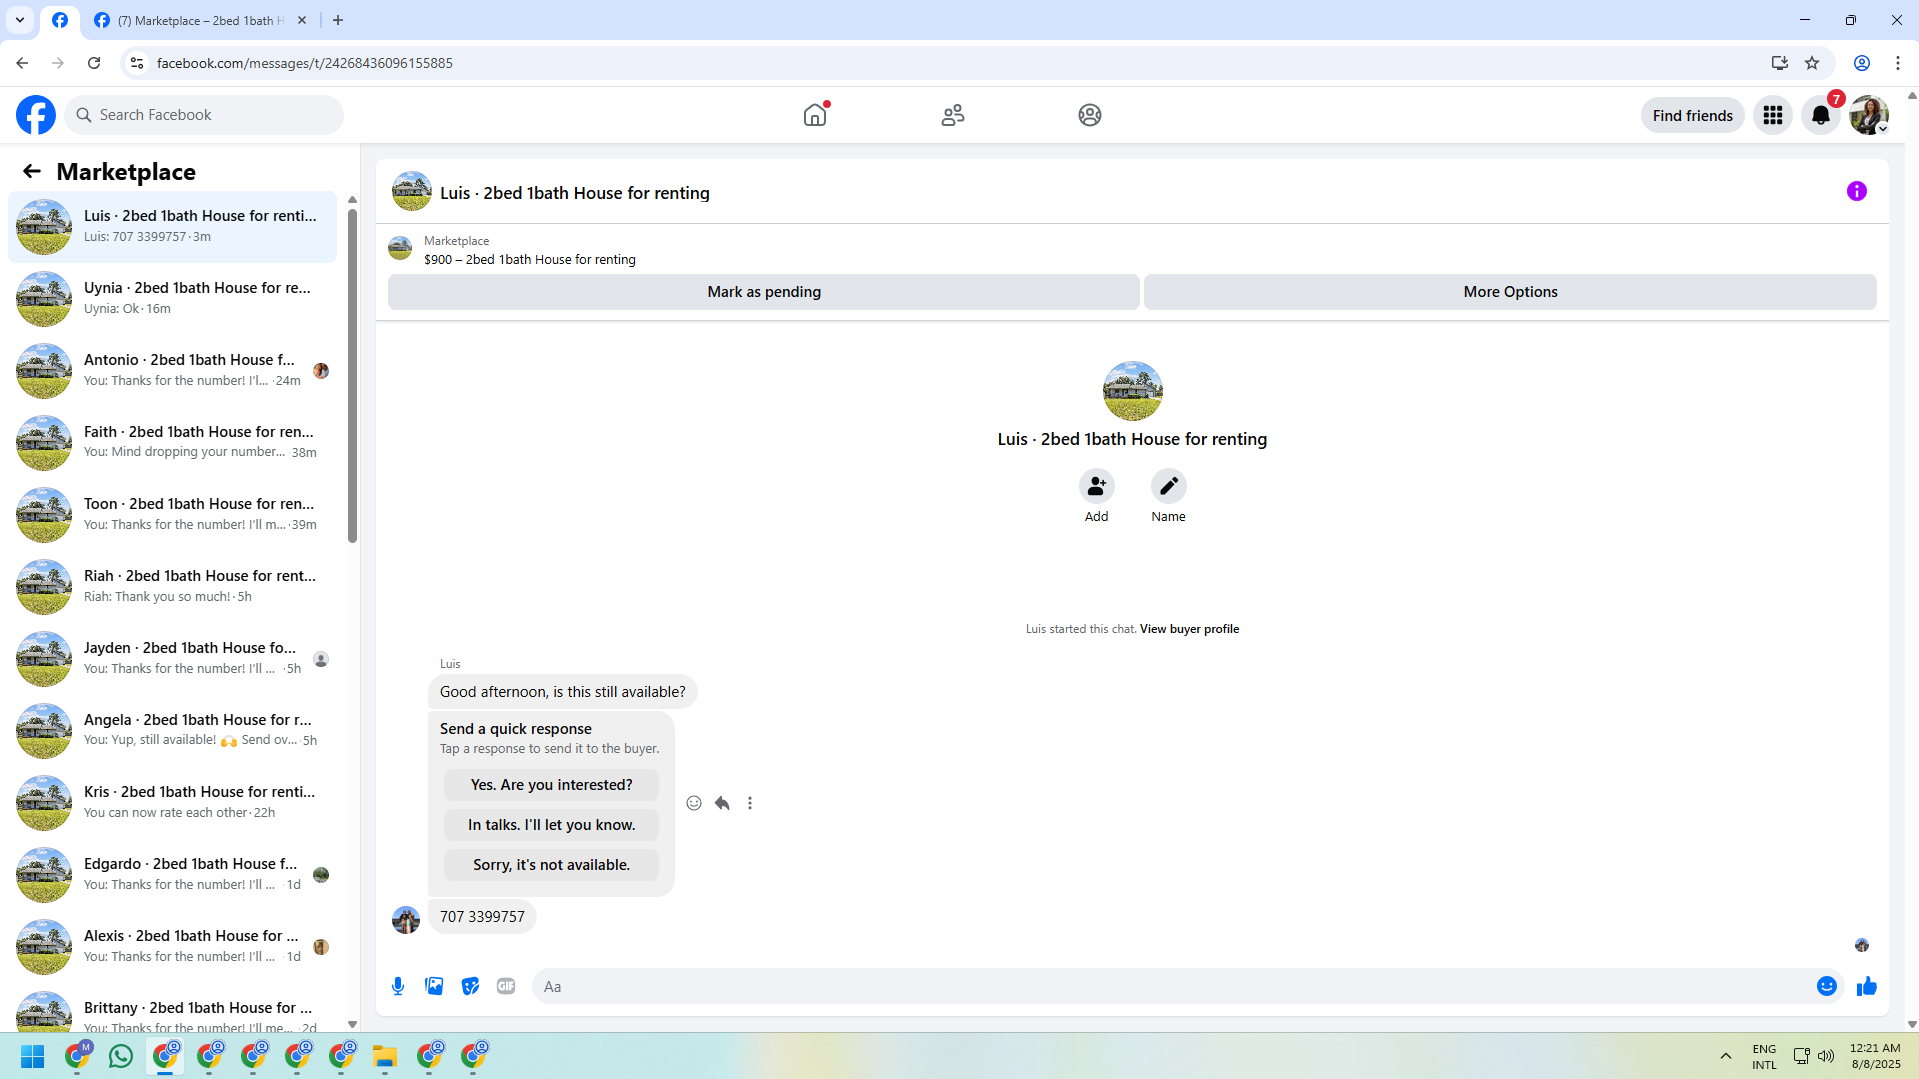This screenshot has height=1079, width=1919.
Task: Open volume control in system tray
Action: pos(1826,1056)
